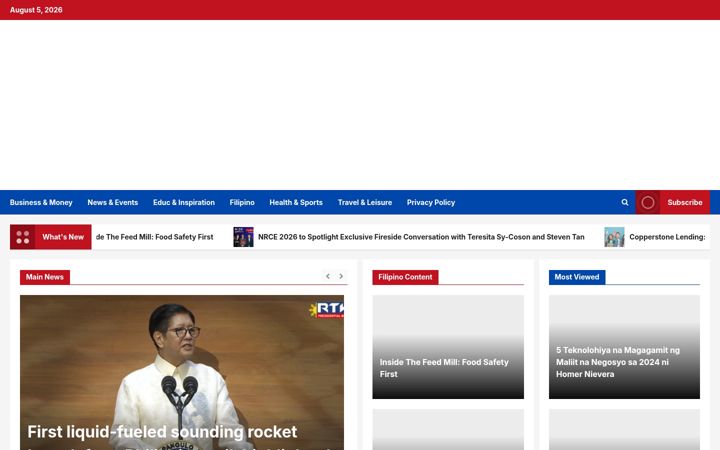Screen dimensions: 720x450
Task: Open the News & Events menu
Action: coord(112,202)
